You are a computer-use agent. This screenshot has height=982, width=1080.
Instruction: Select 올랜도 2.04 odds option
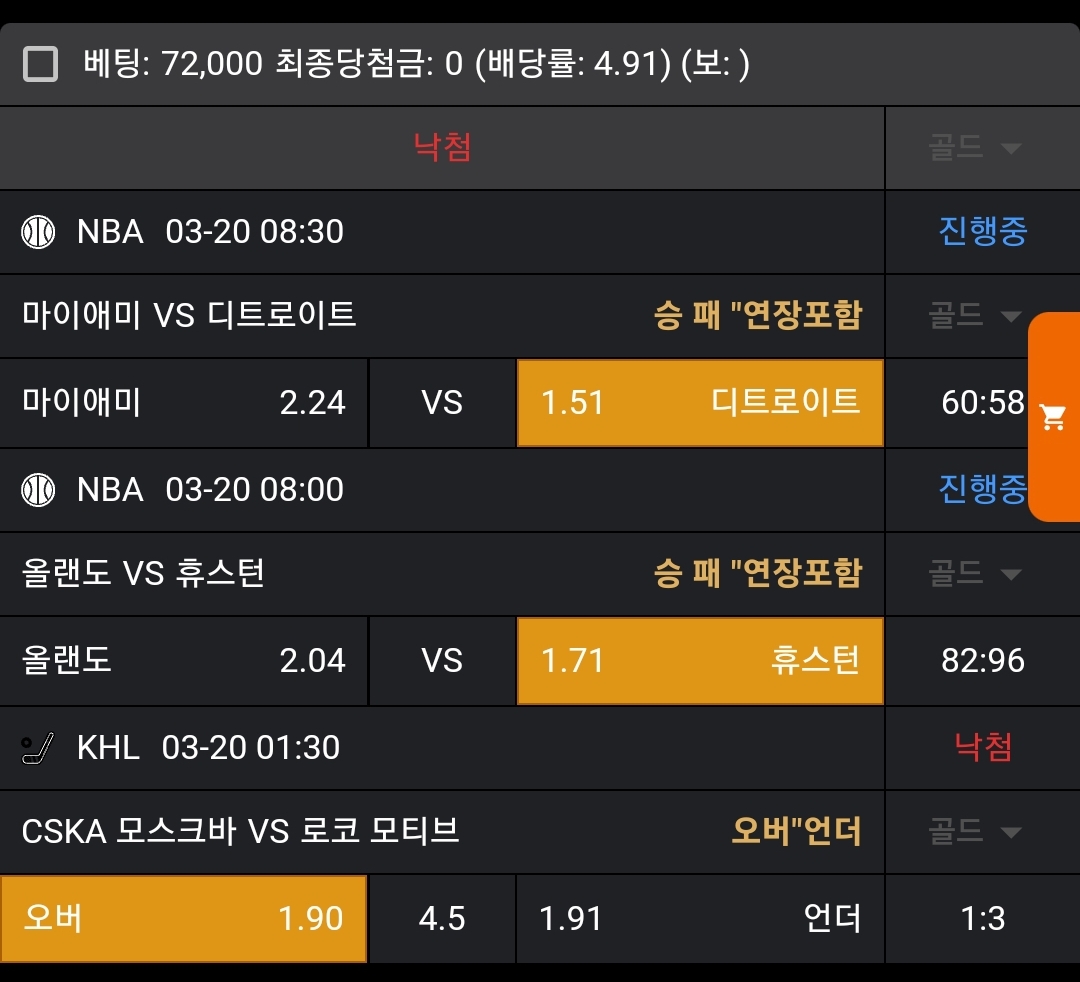coord(184,661)
